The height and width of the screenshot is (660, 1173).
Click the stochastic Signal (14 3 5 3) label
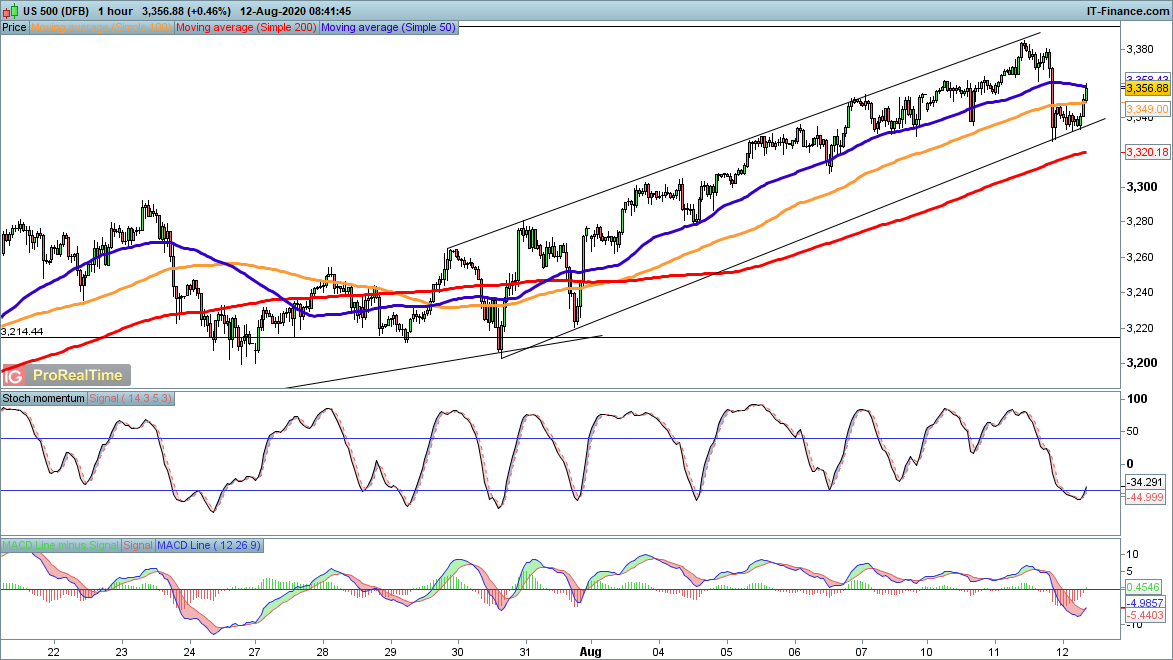pos(131,398)
